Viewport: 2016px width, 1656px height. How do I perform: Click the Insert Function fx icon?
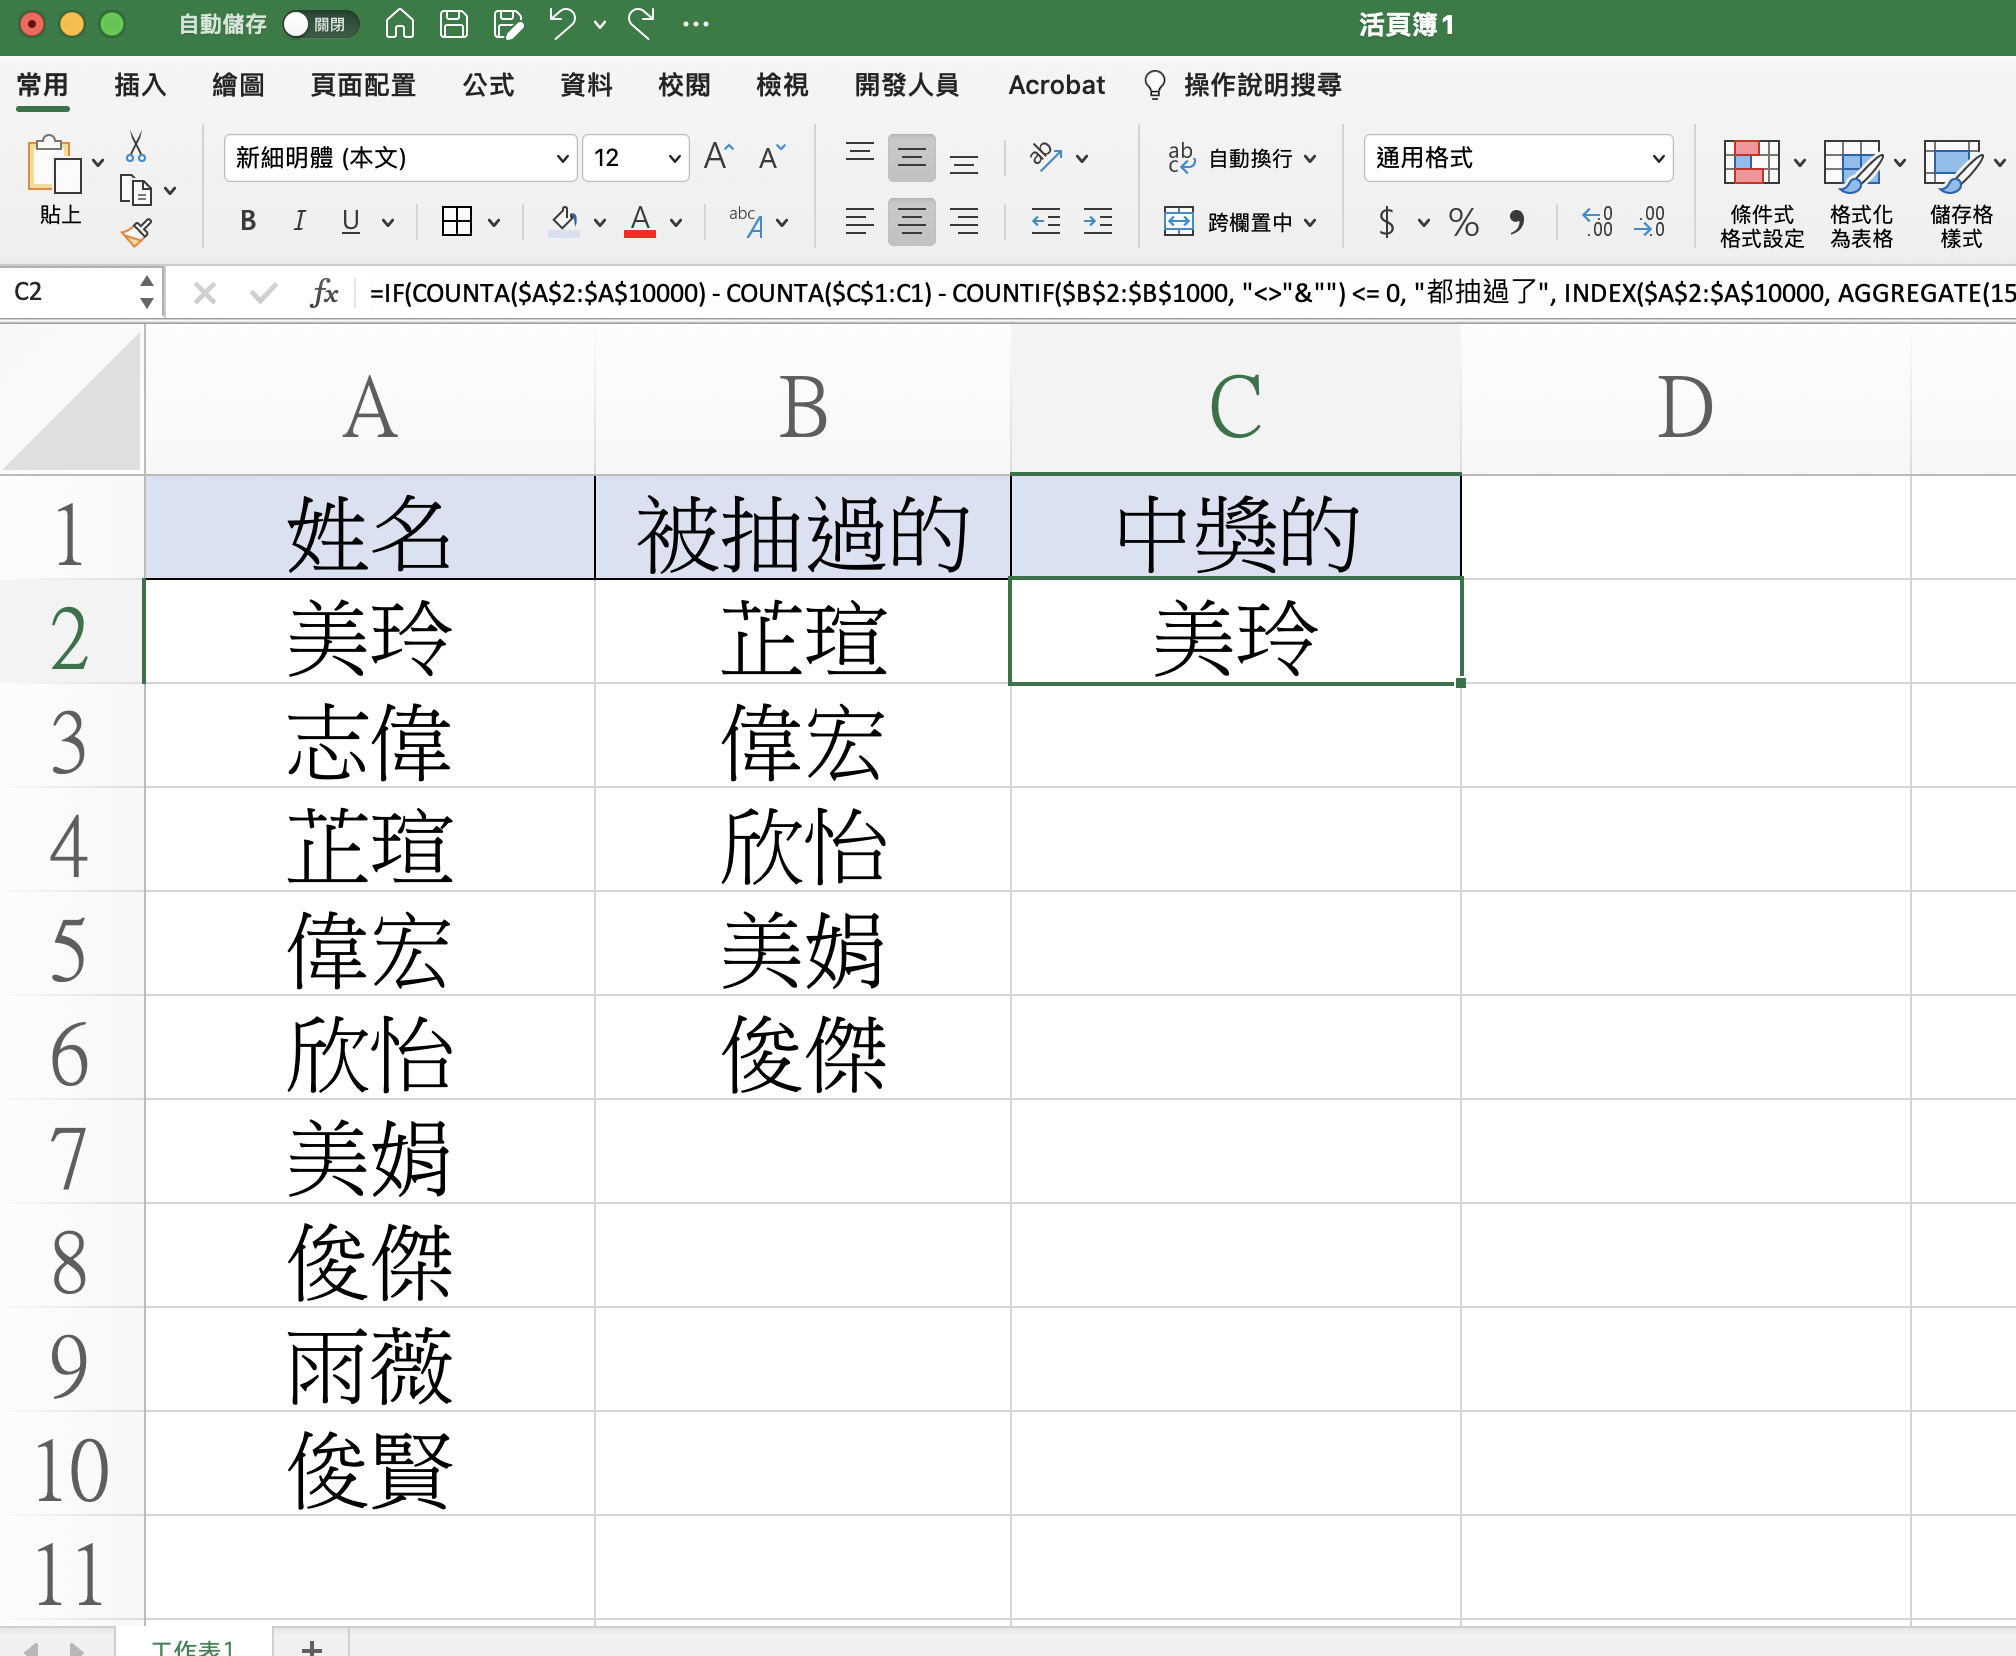click(324, 293)
